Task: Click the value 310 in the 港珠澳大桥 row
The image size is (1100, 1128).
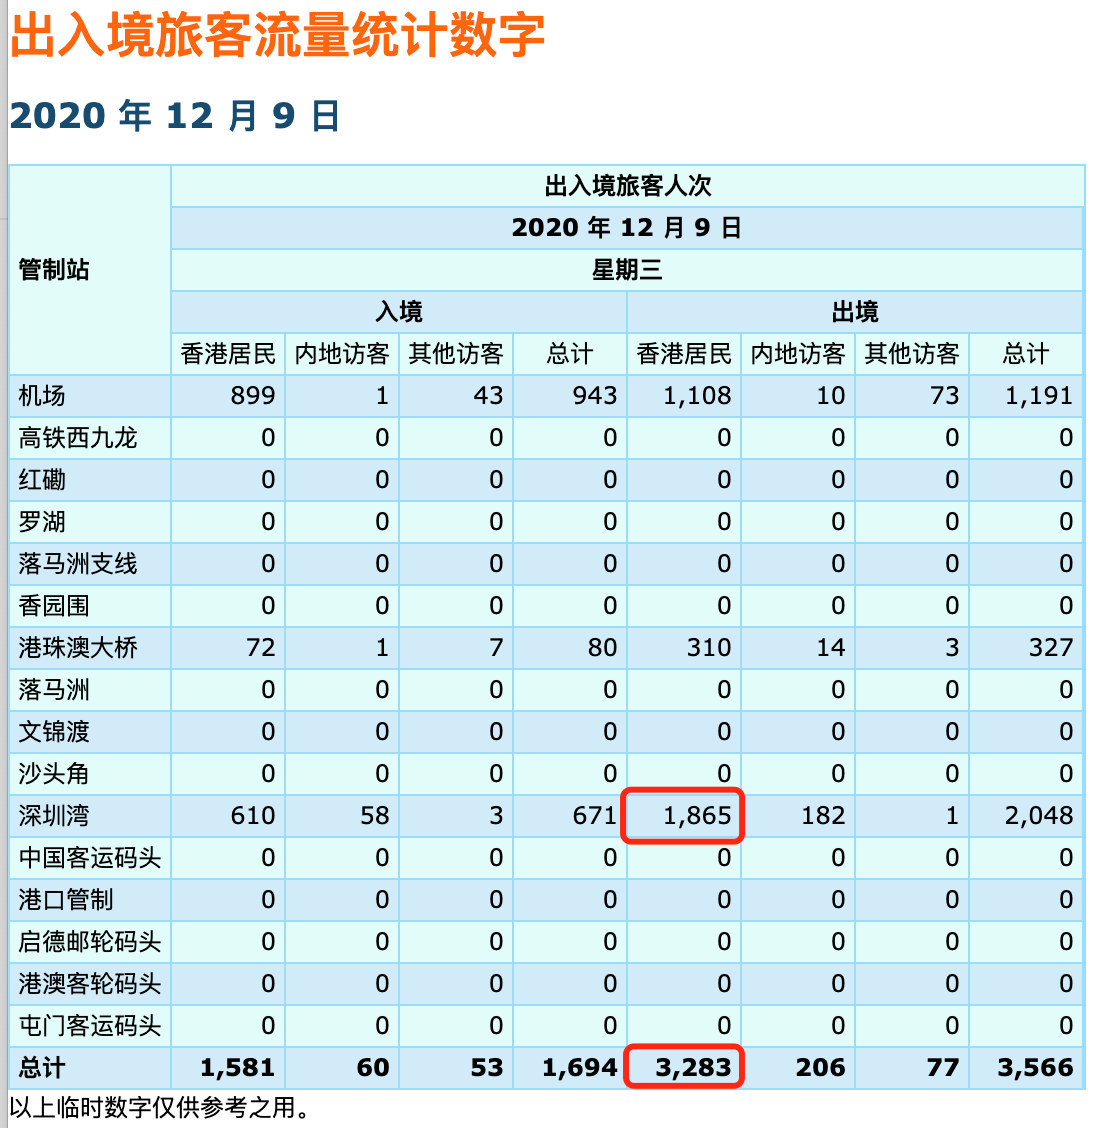Action: click(709, 647)
